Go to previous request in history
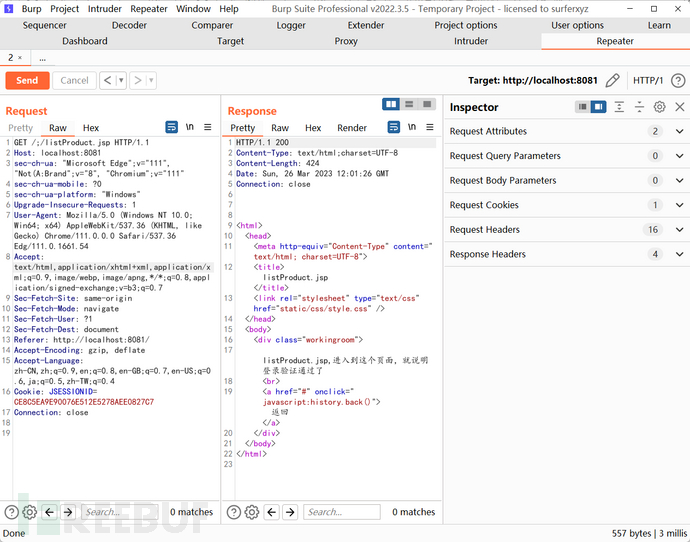 point(108,81)
